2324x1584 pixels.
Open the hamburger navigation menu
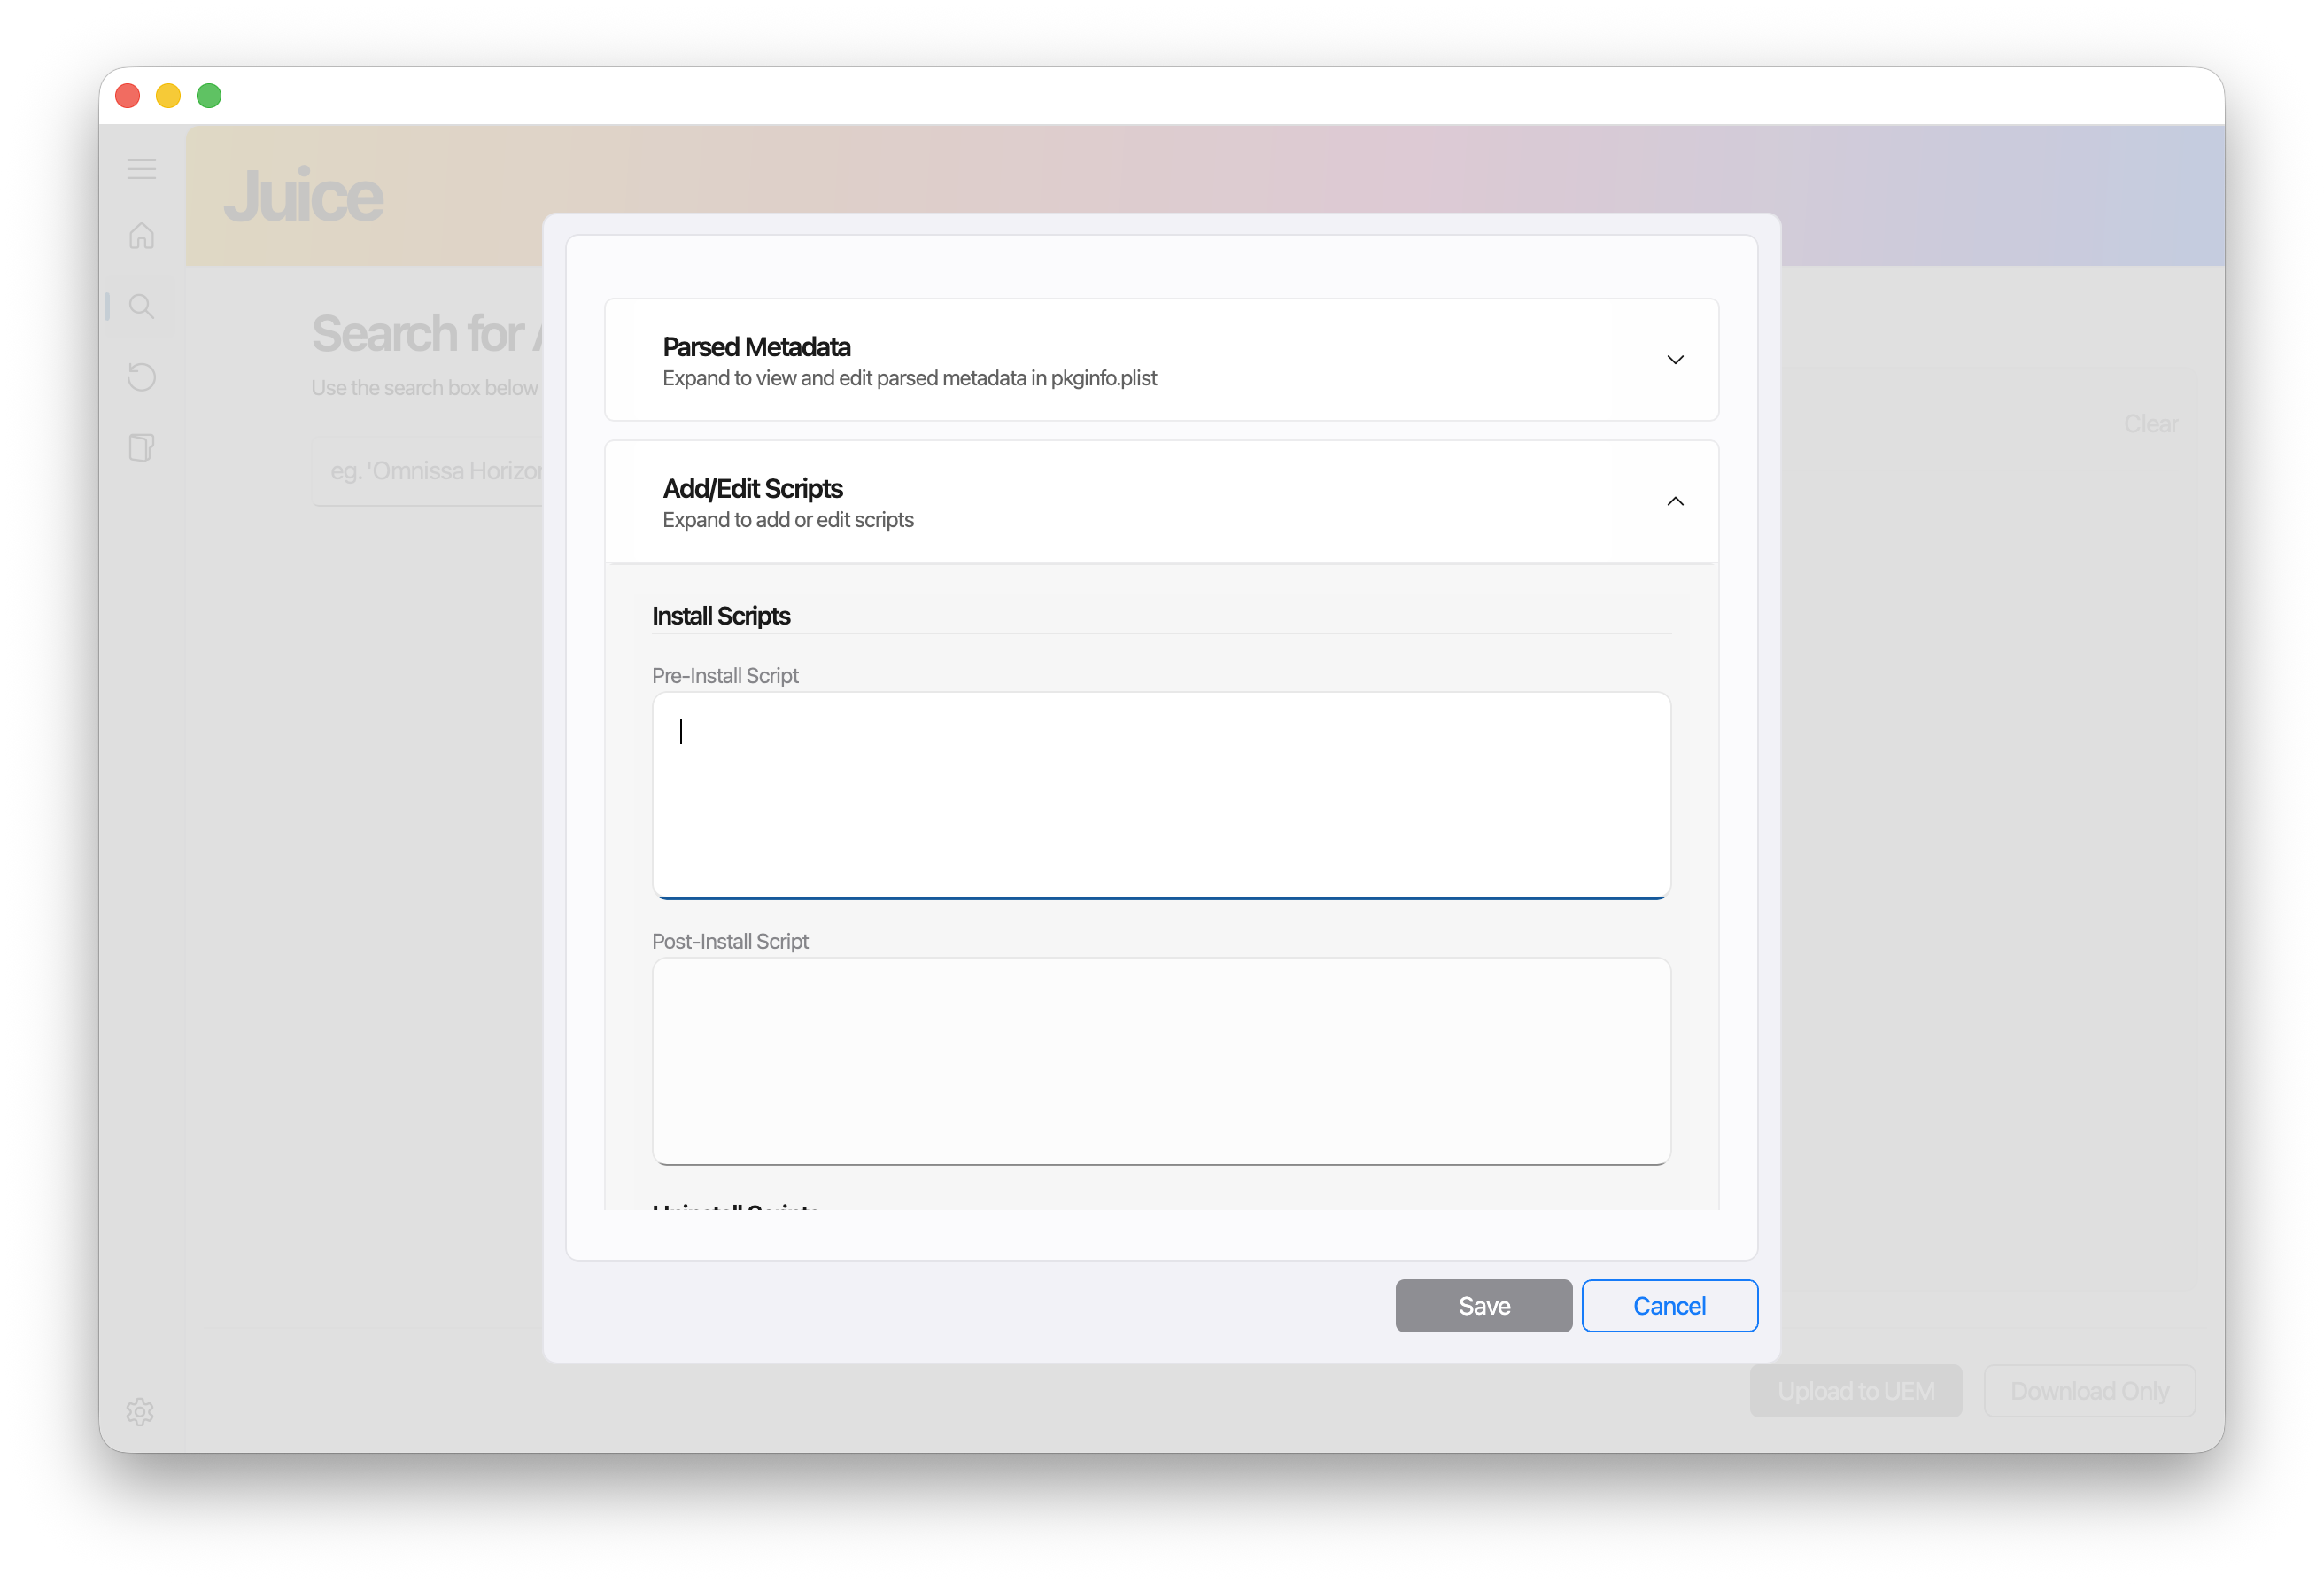(x=142, y=169)
